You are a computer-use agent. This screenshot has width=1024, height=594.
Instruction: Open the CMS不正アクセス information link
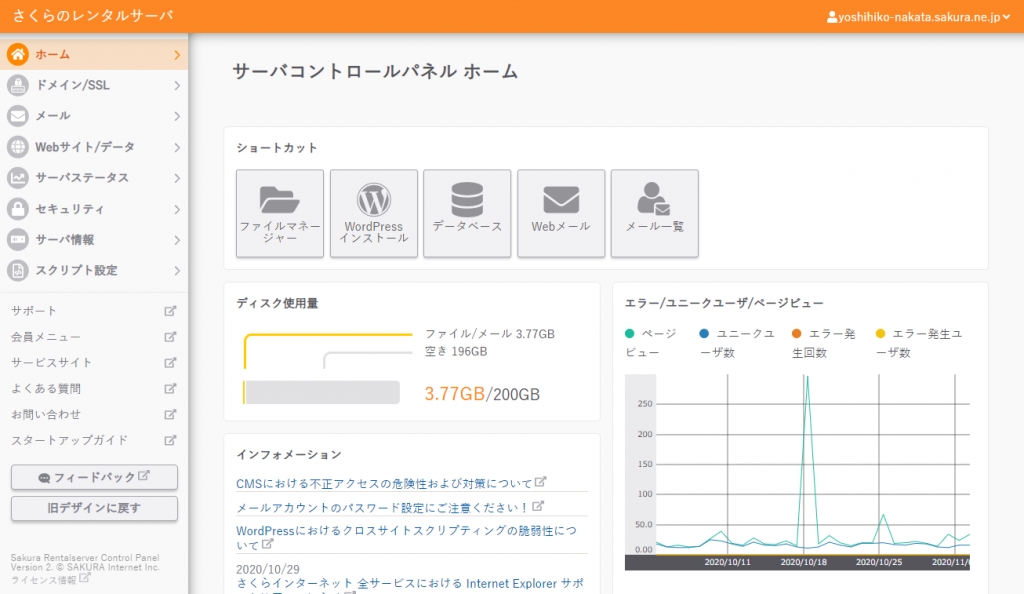tap(384, 484)
